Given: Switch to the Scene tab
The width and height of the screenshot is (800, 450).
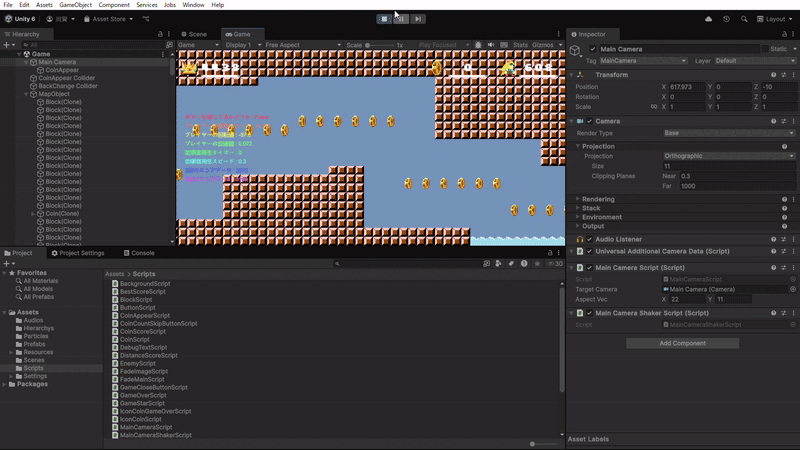Looking at the screenshot, I should tap(194, 34).
